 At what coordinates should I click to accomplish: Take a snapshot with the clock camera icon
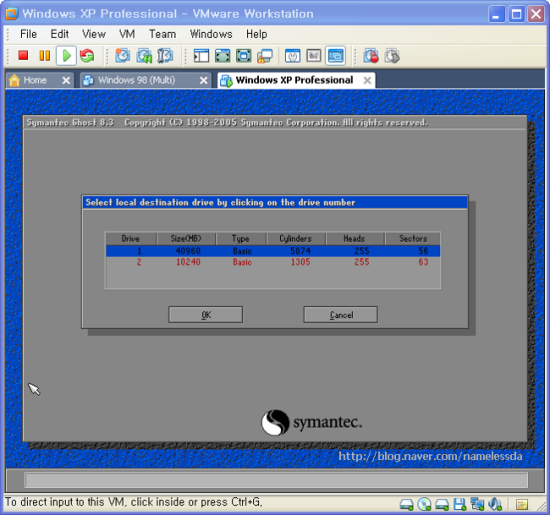[x=123, y=55]
